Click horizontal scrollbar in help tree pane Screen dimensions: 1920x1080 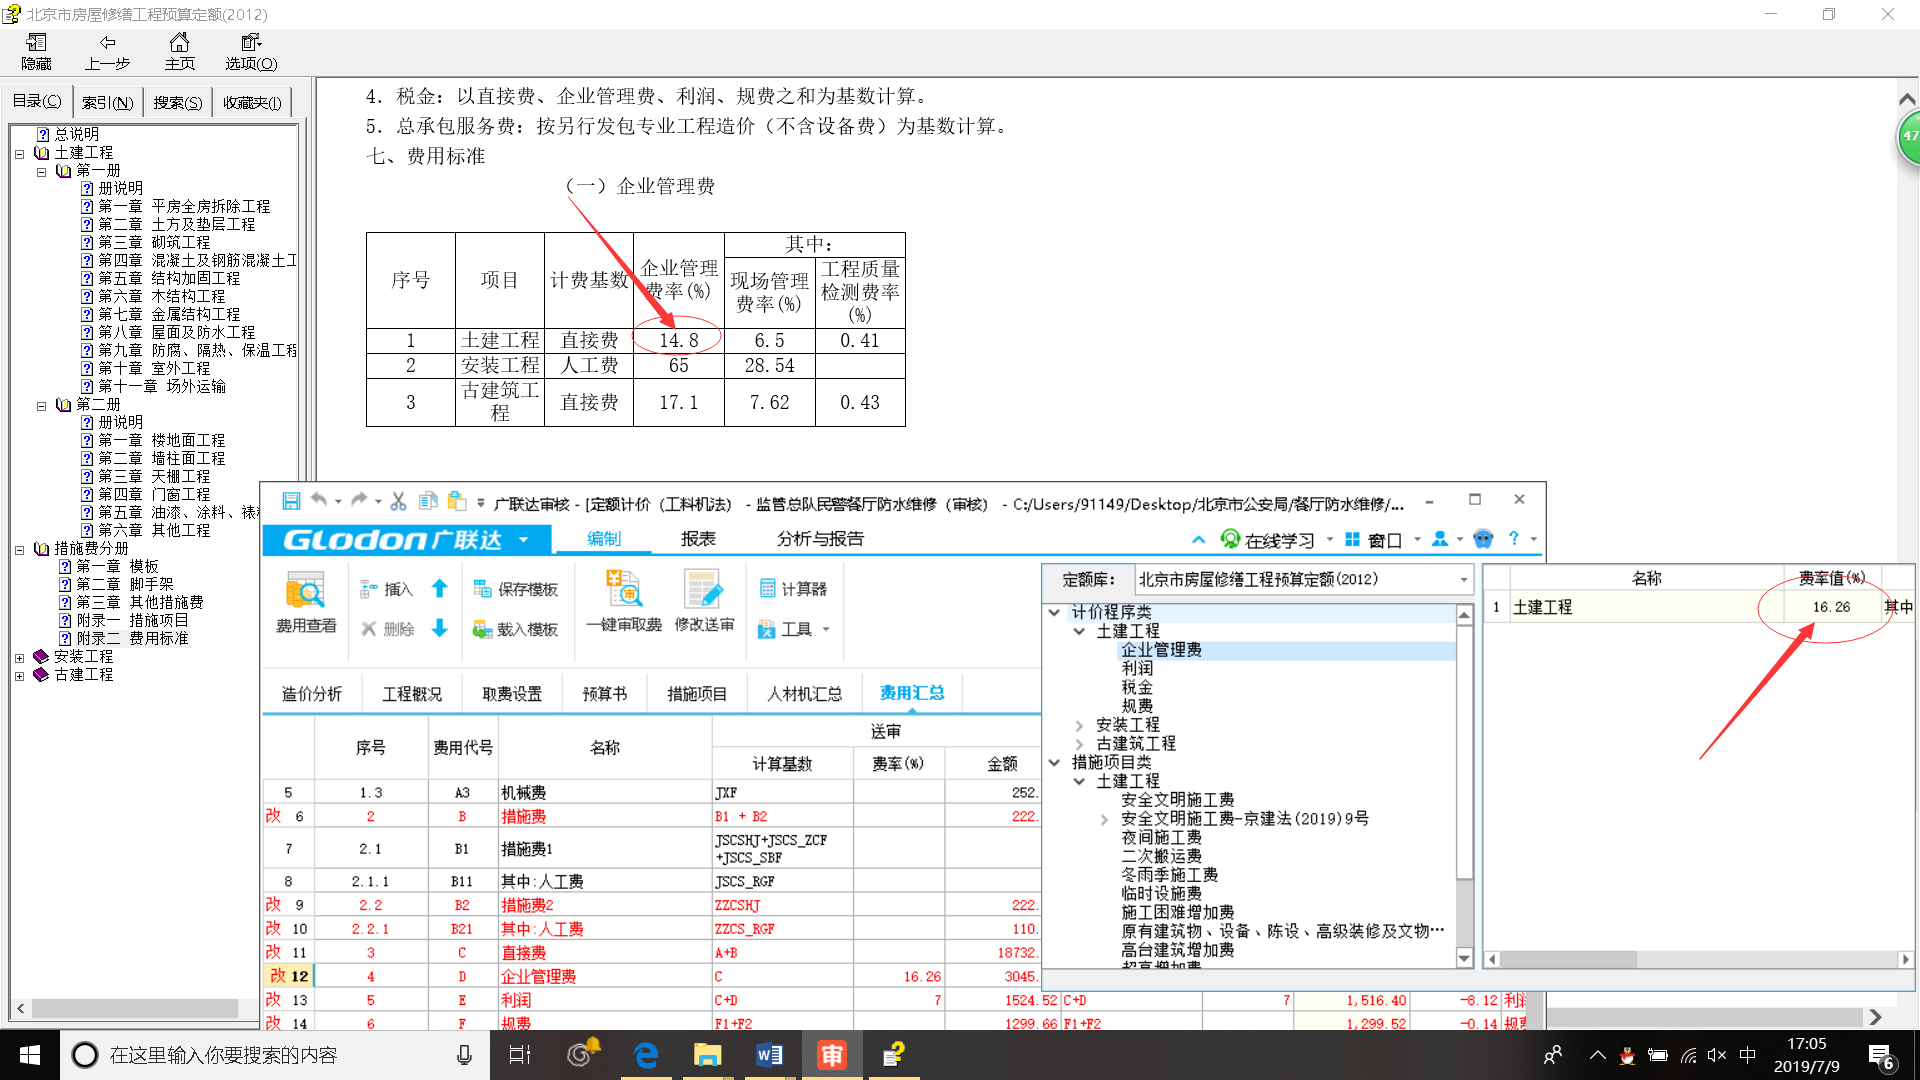click(134, 1009)
